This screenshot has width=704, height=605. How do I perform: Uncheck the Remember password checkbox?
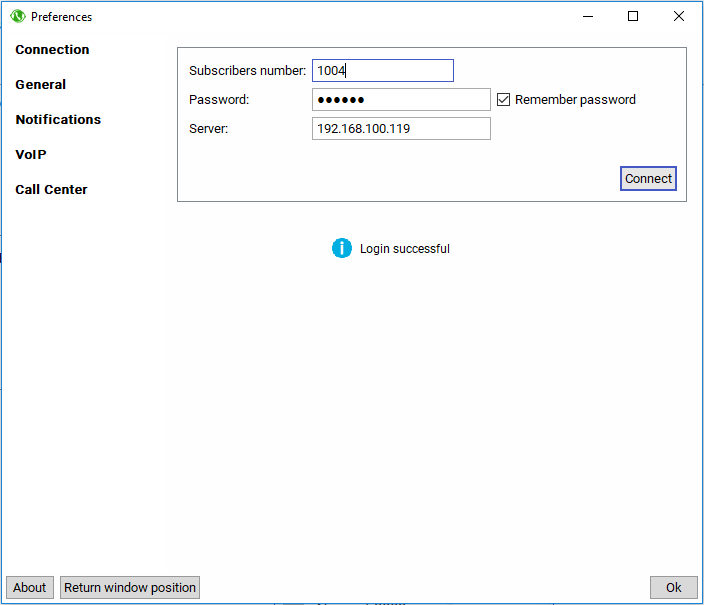(x=504, y=100)
